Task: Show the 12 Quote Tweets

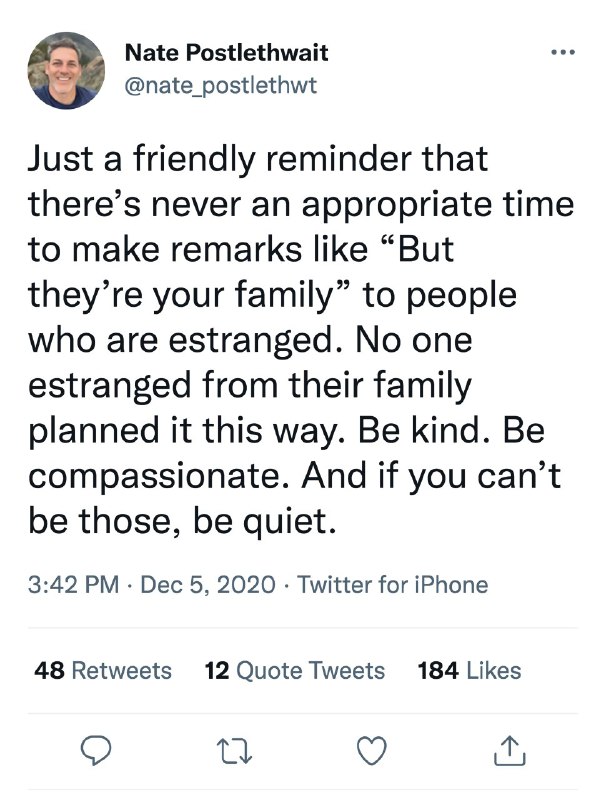Action: (294, 670)
